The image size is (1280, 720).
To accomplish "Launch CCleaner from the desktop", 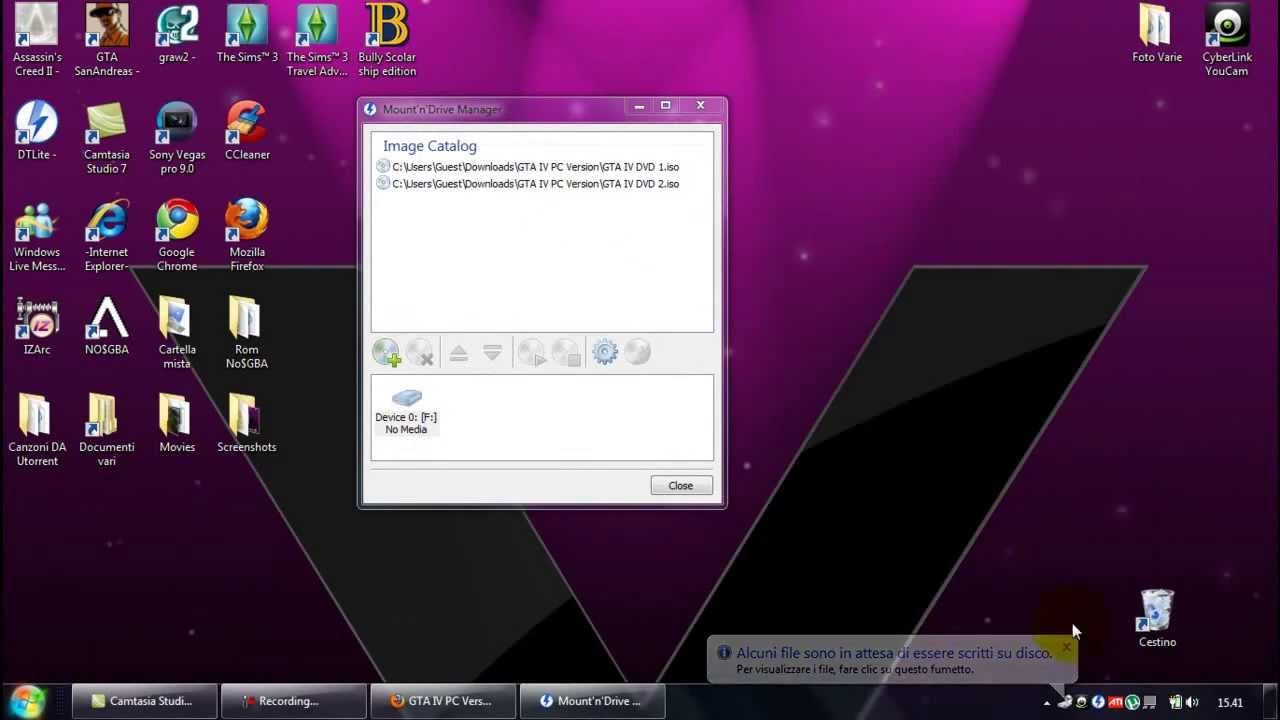I will point(247,130).
